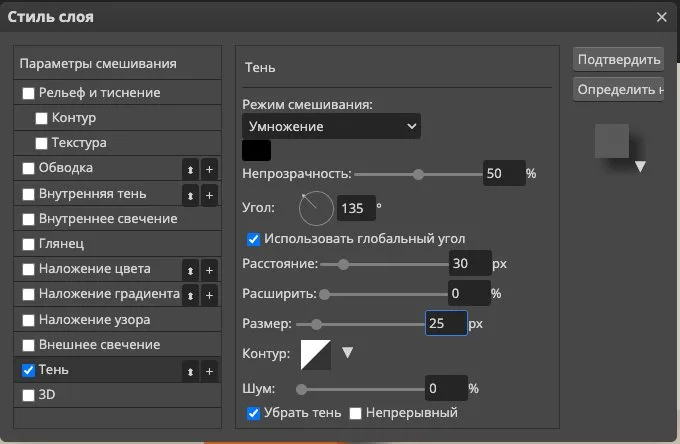This screenshot has height=444, width=680.
Task: Click the reorder arrows icon beside Тень
Action: pyautogui.click(x=190, y=371)
